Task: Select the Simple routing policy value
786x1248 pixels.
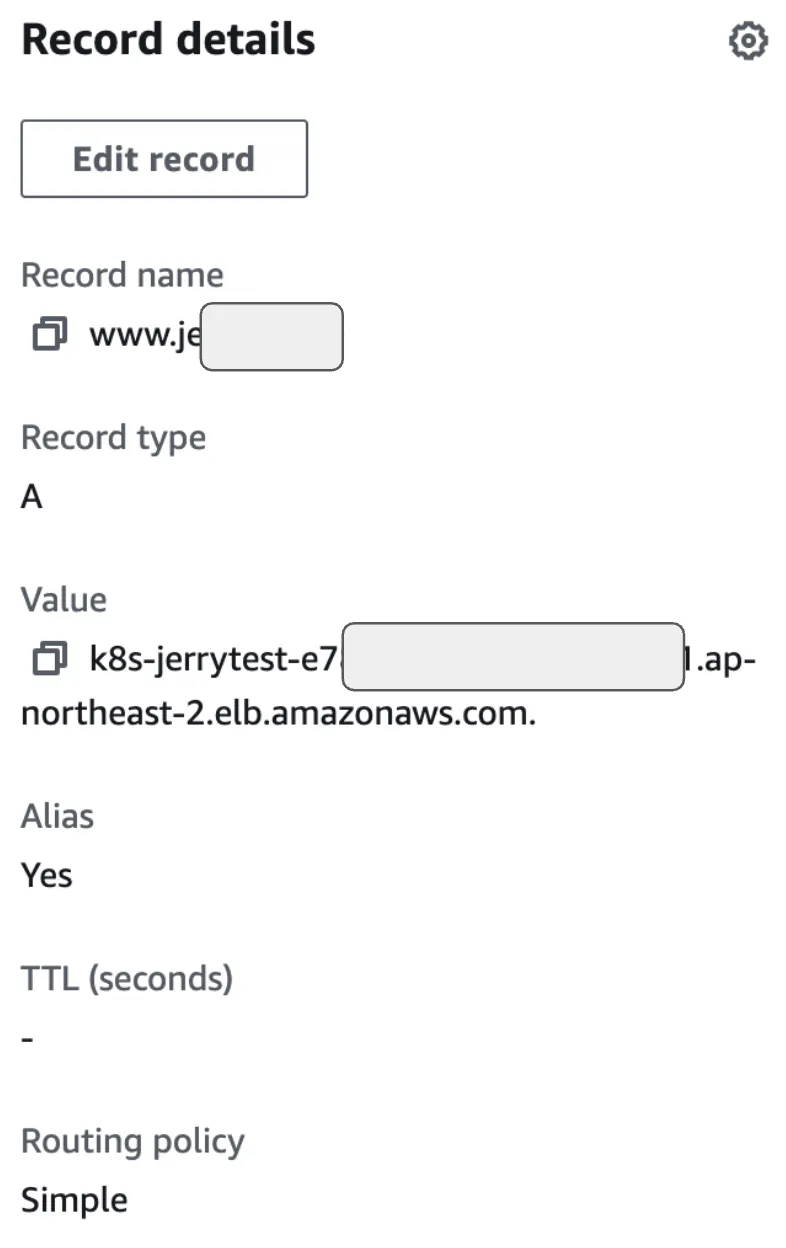Action: coord(74,1200)
